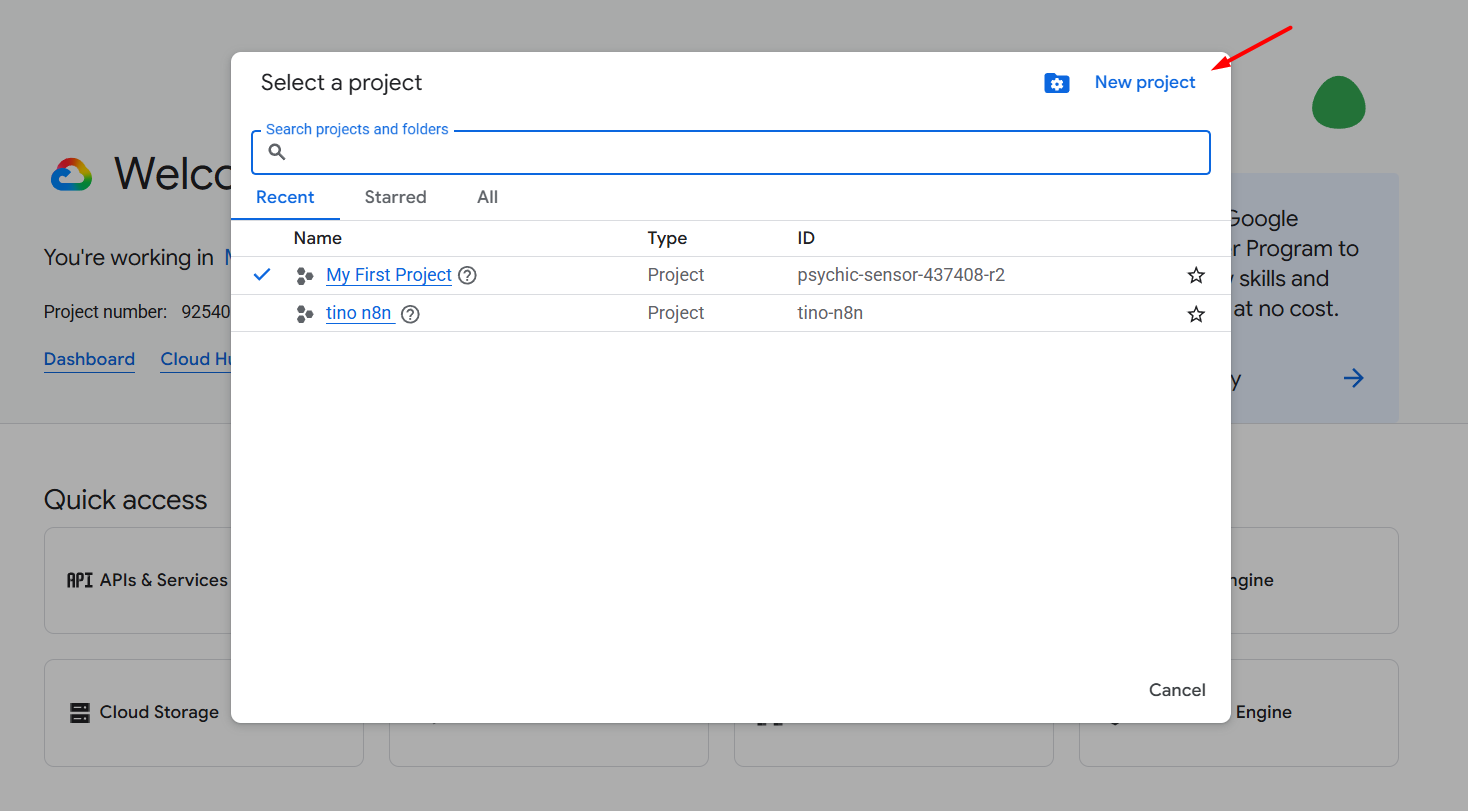Show help for tino n8n project

point(410,314)
